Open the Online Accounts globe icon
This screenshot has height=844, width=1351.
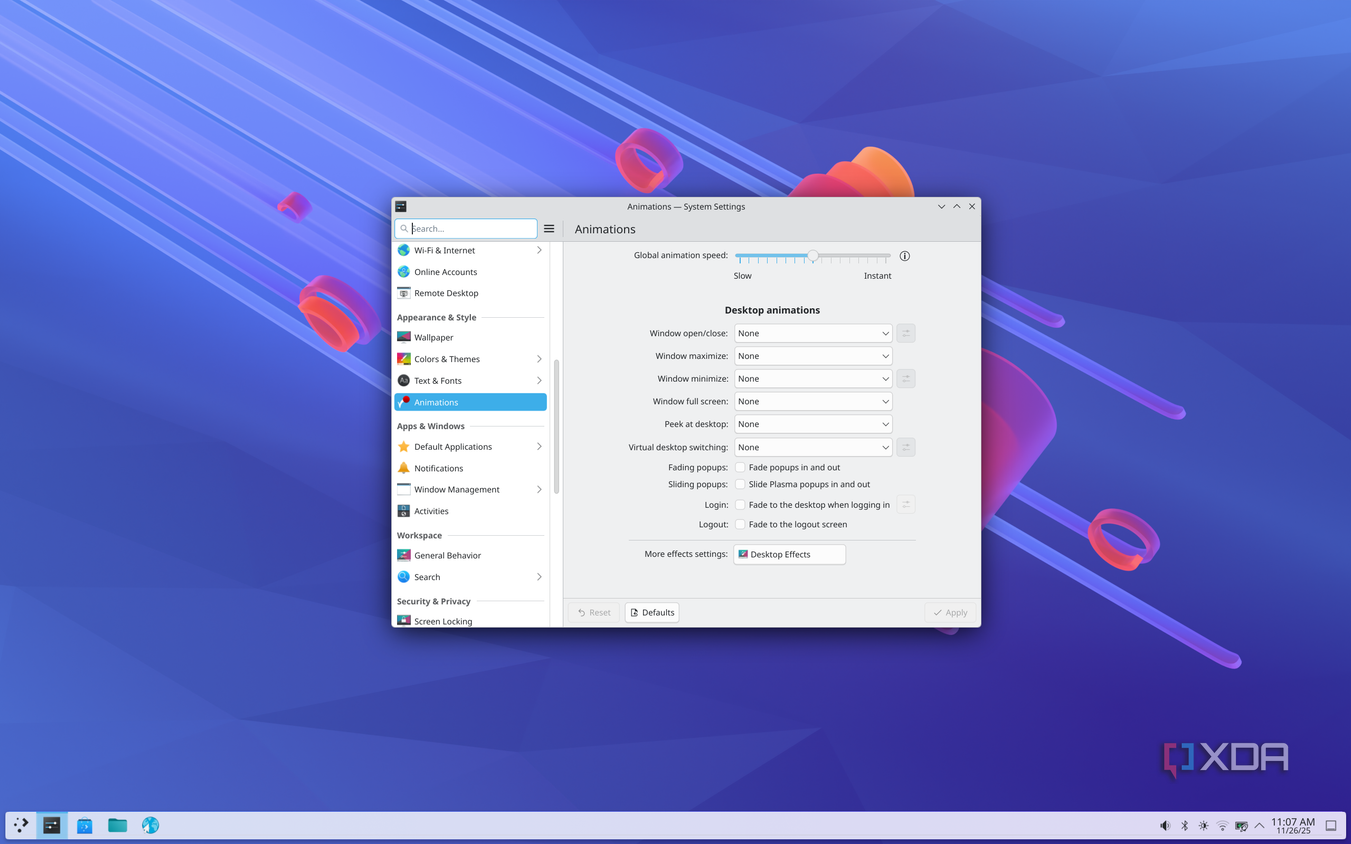(x=404, y=272)
